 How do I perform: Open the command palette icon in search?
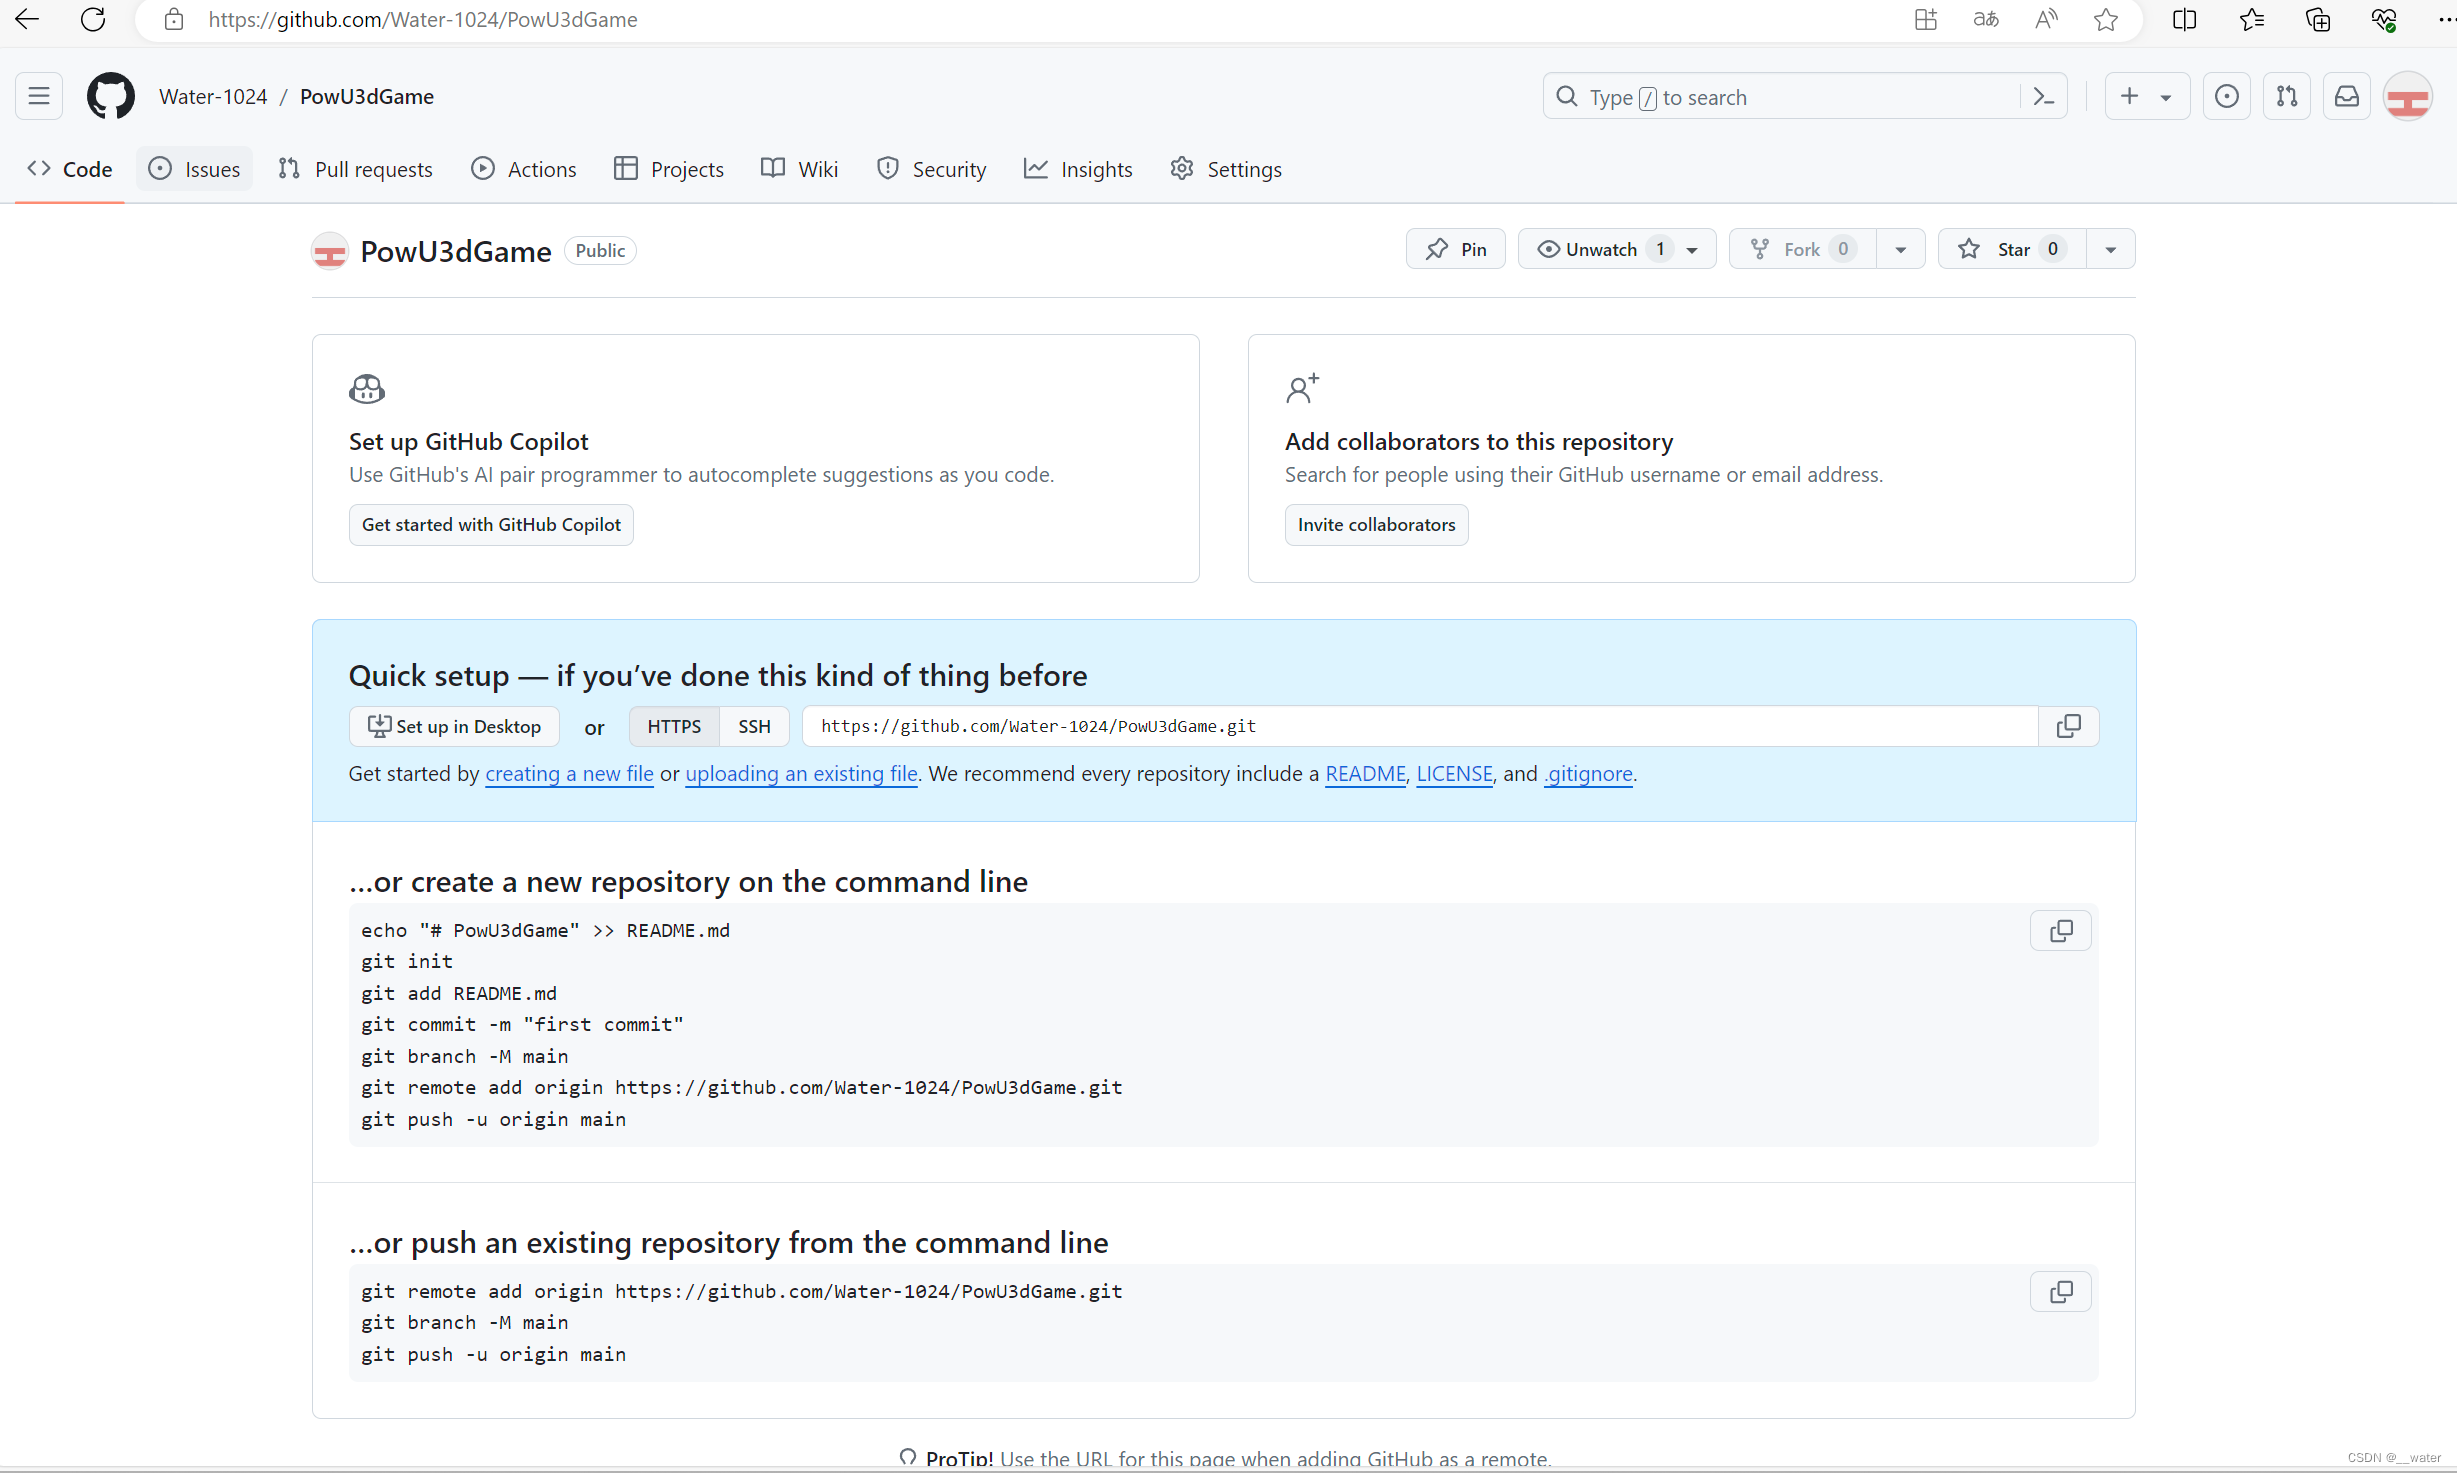click(2043, 97)
